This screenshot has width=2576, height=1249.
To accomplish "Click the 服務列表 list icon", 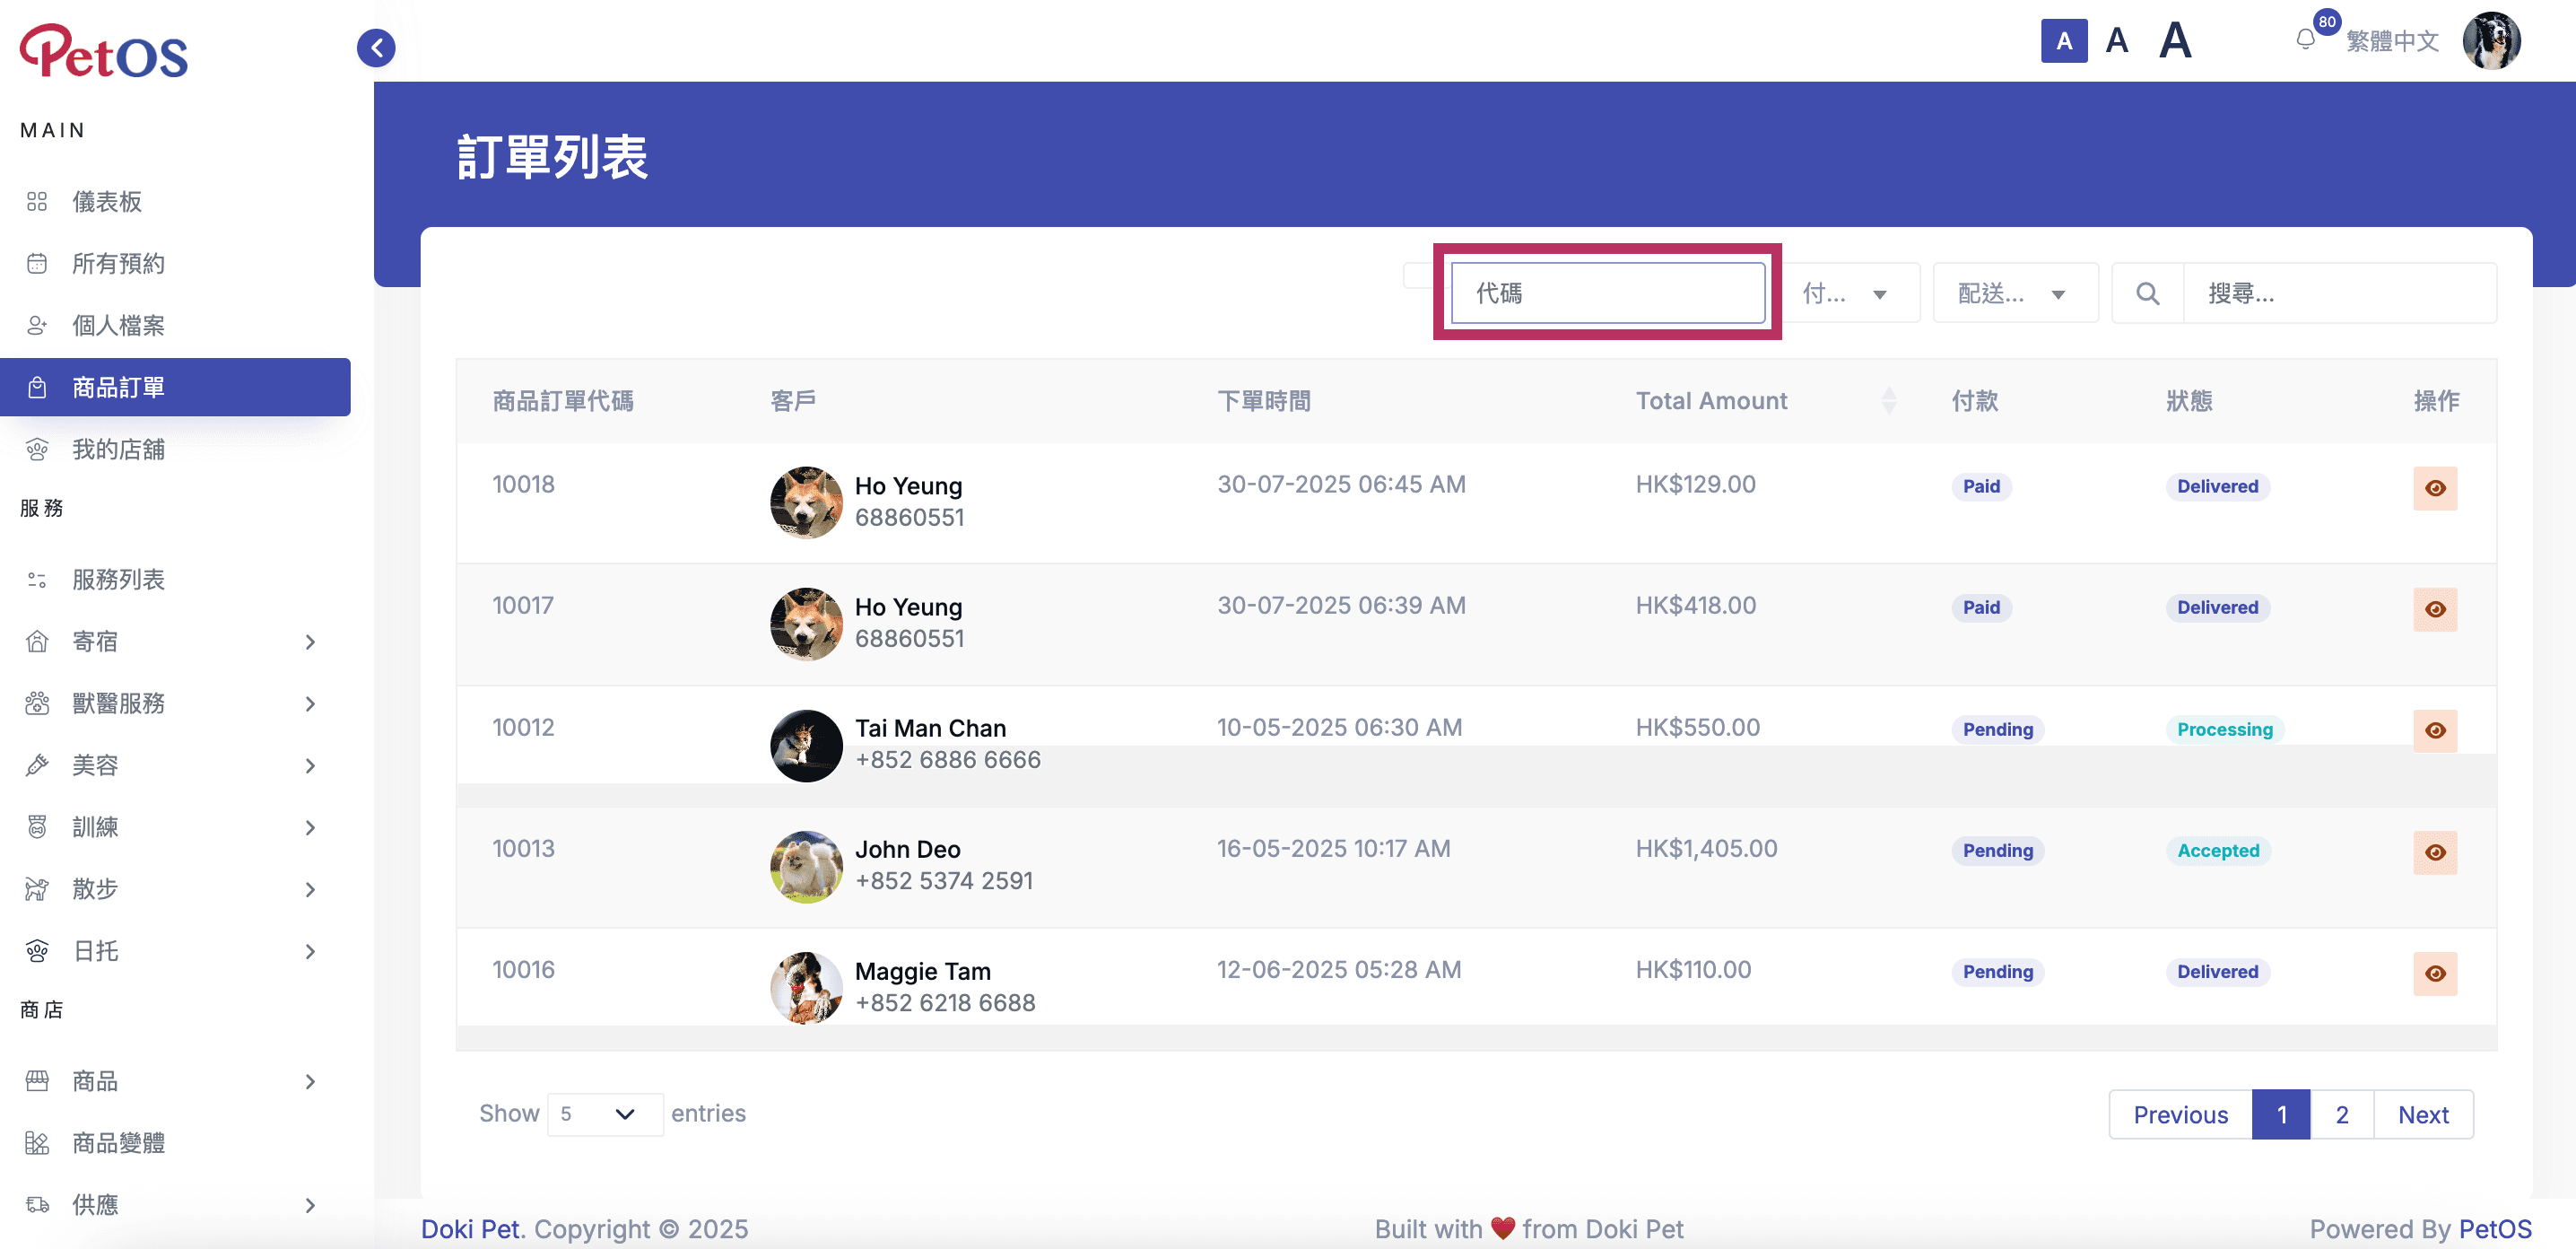I will pyautogui.click(x=37, y=579).
